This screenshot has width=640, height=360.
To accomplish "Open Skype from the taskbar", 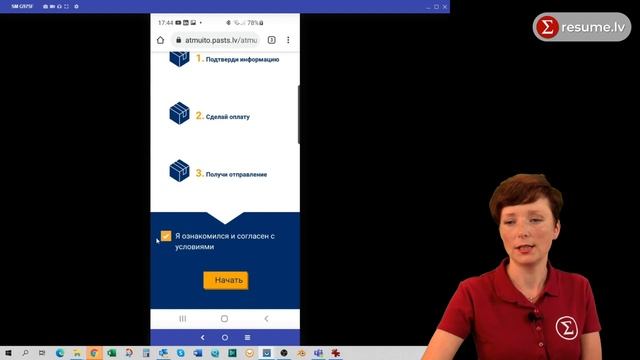I will click(x=180, y=353).
